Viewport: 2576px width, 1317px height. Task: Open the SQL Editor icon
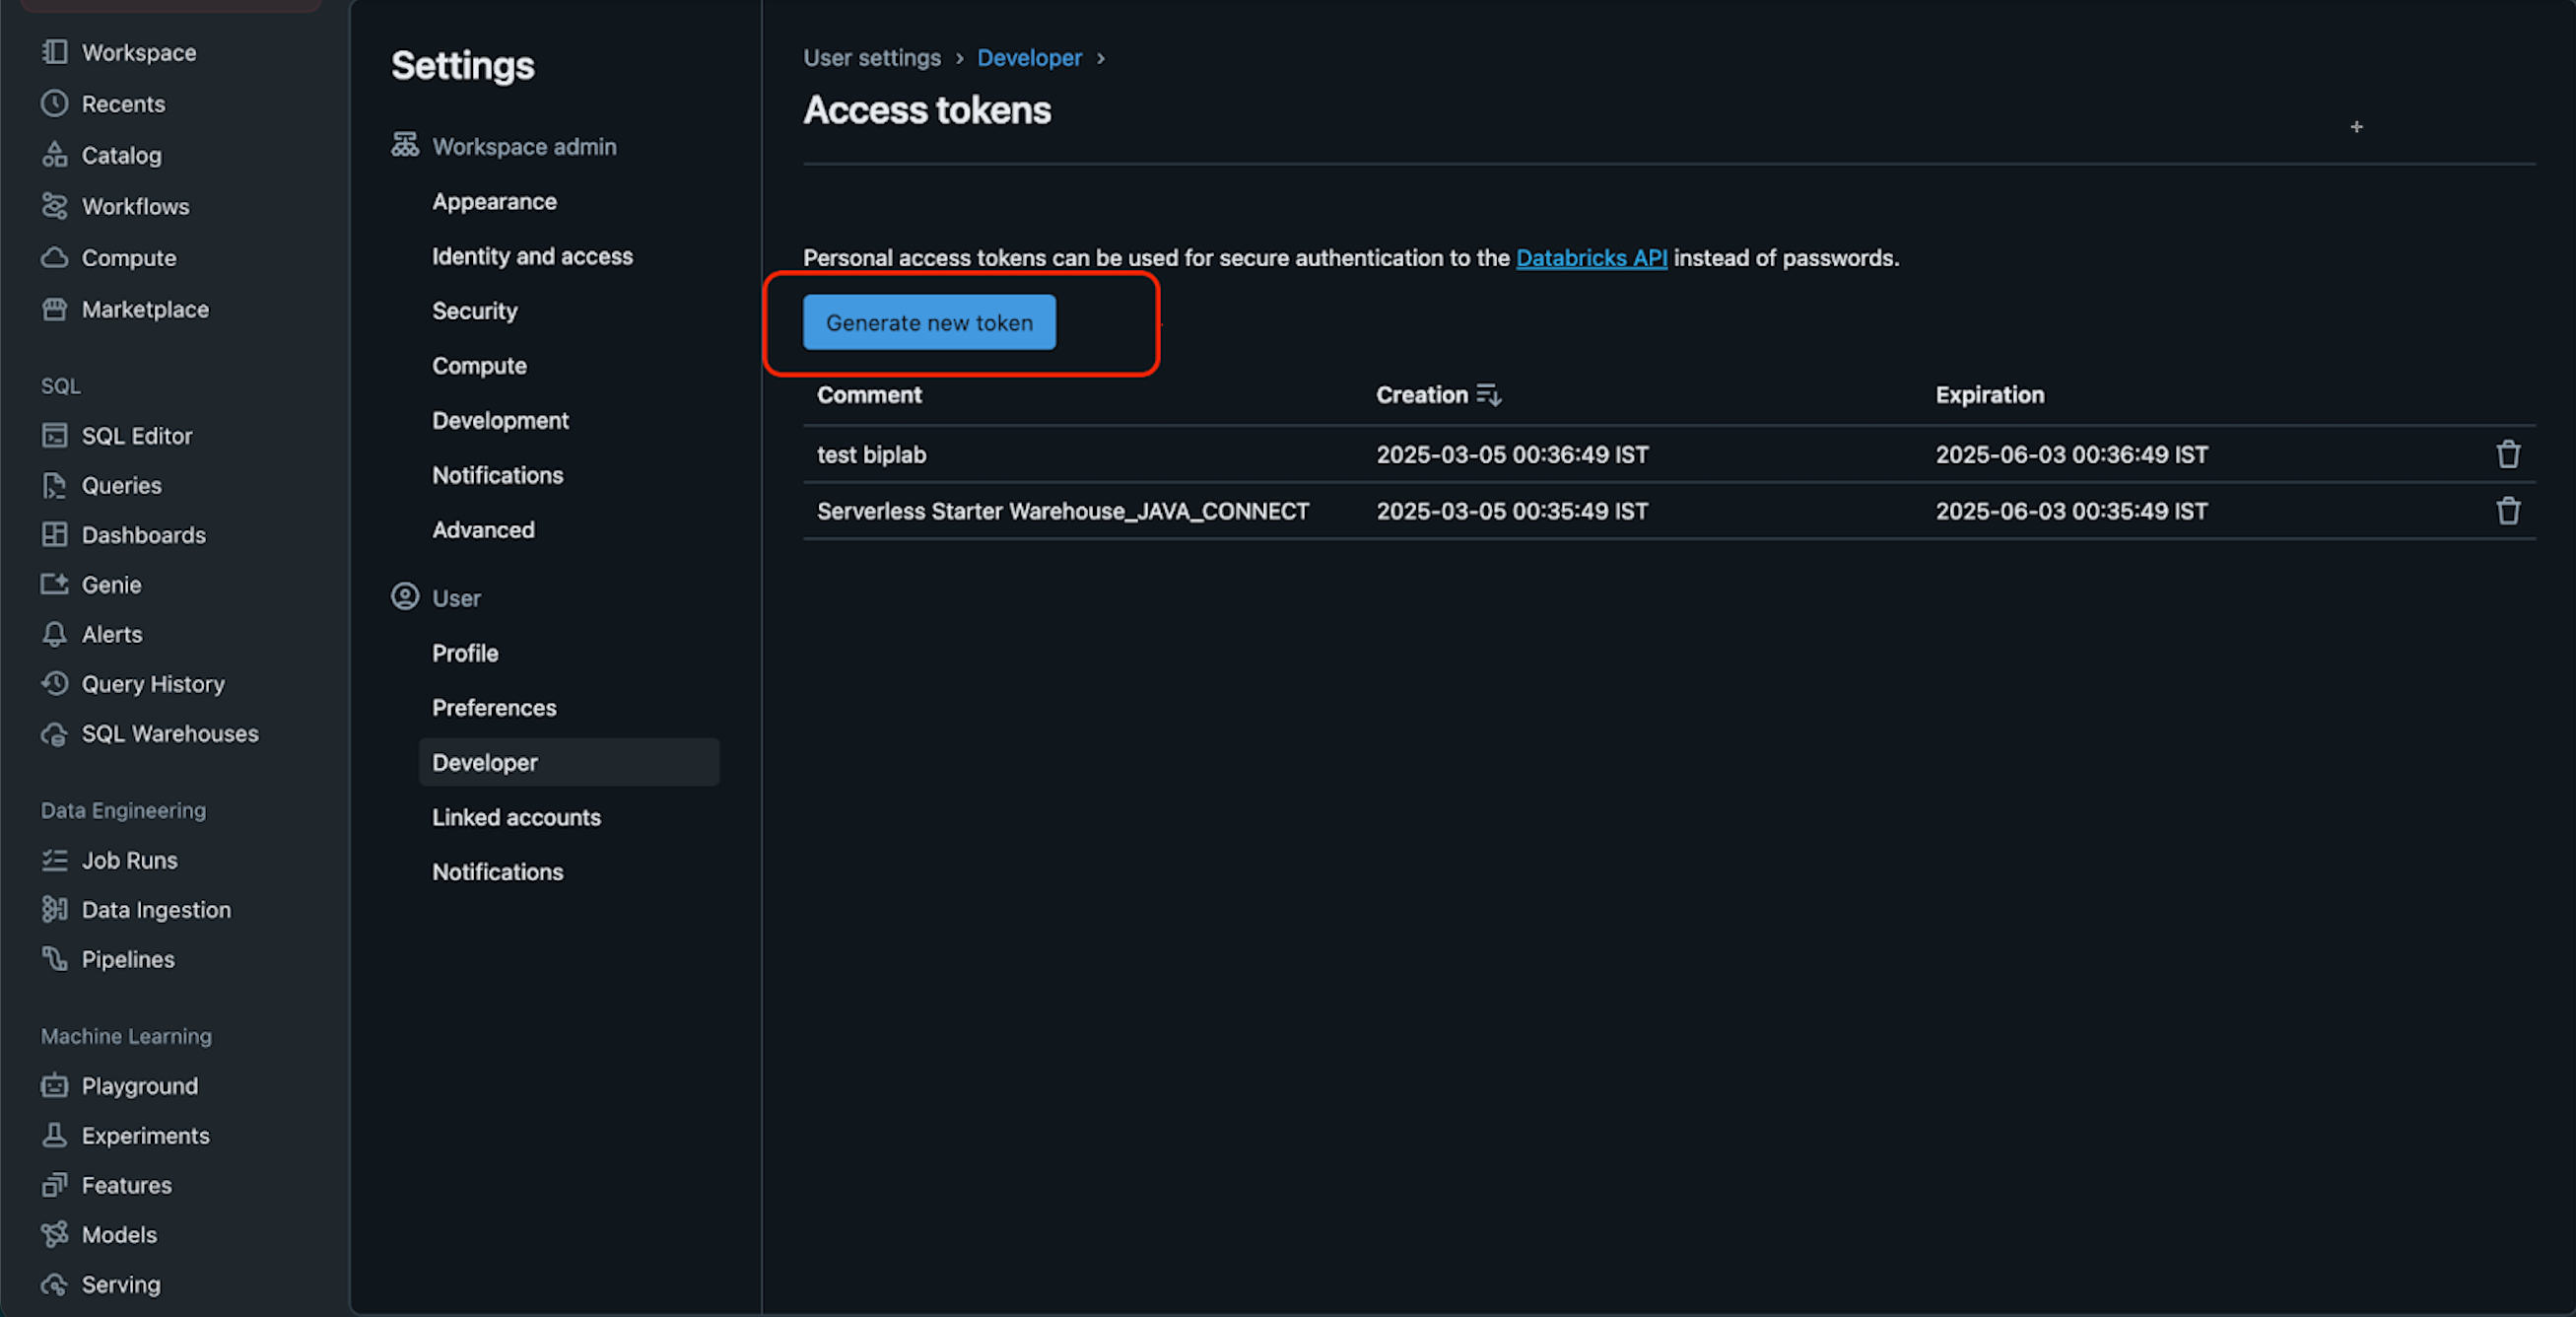54,436
